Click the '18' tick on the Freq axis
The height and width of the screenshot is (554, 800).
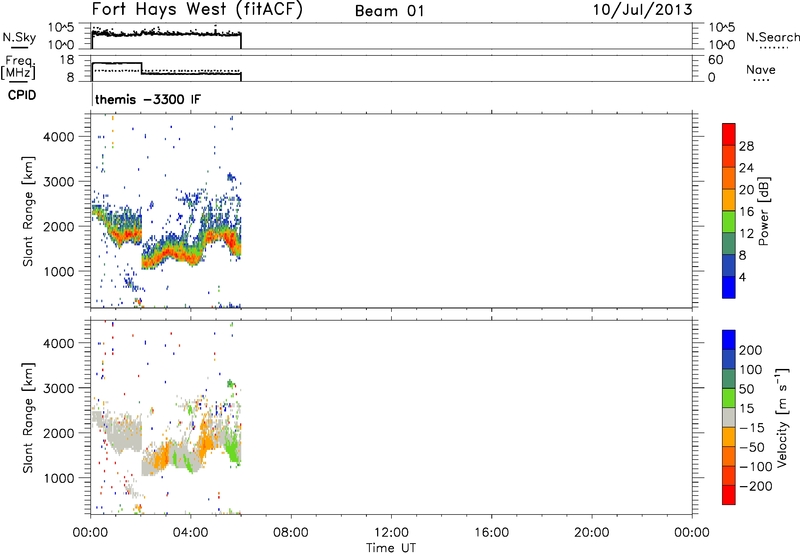click(x=67, y=60)
